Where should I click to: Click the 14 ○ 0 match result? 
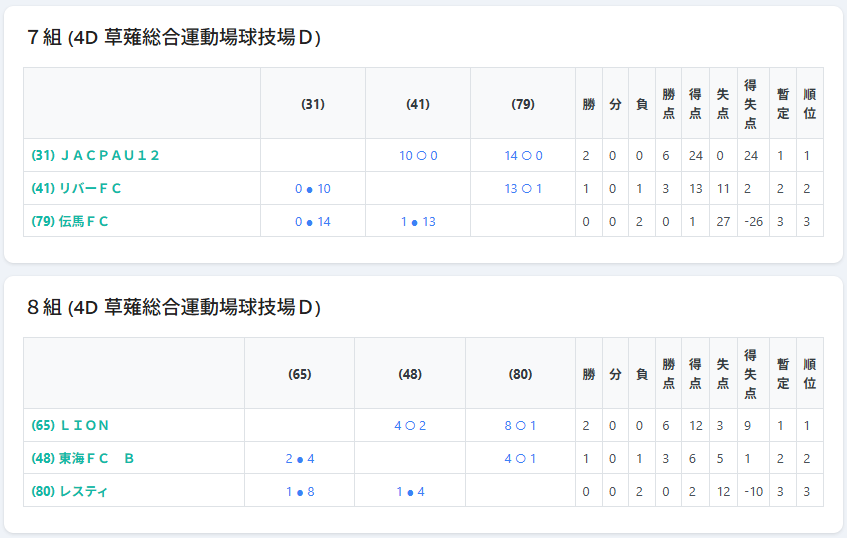[523, 155]
